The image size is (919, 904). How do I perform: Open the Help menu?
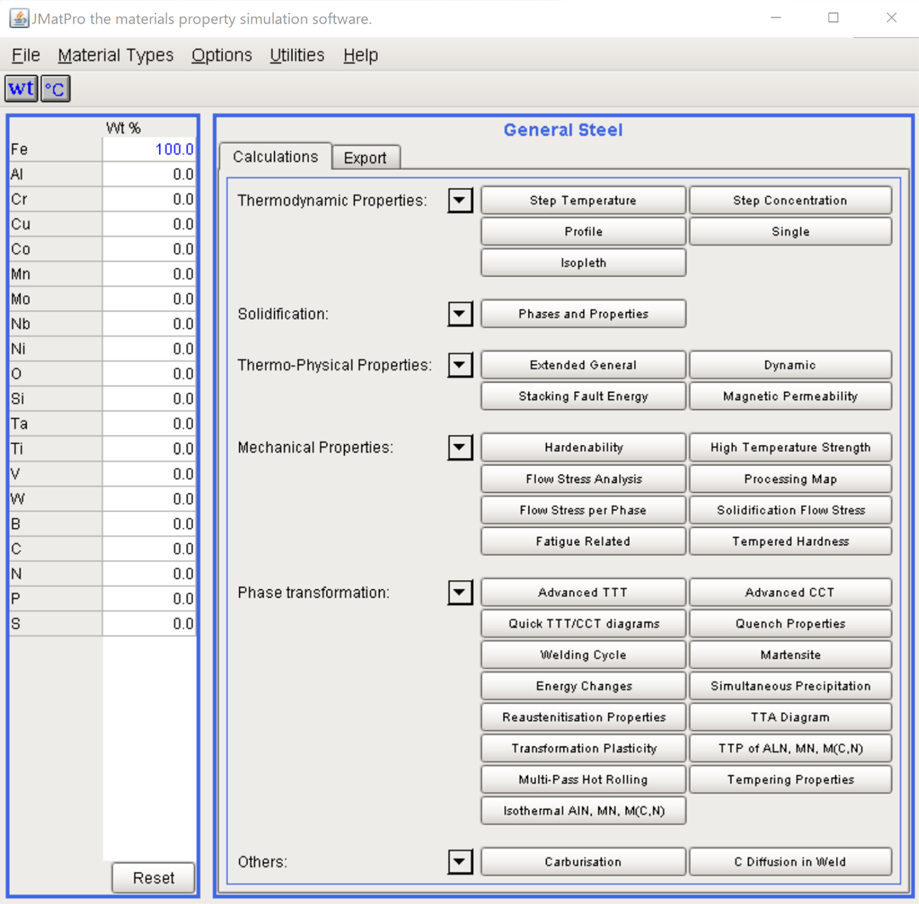point(360,55)
